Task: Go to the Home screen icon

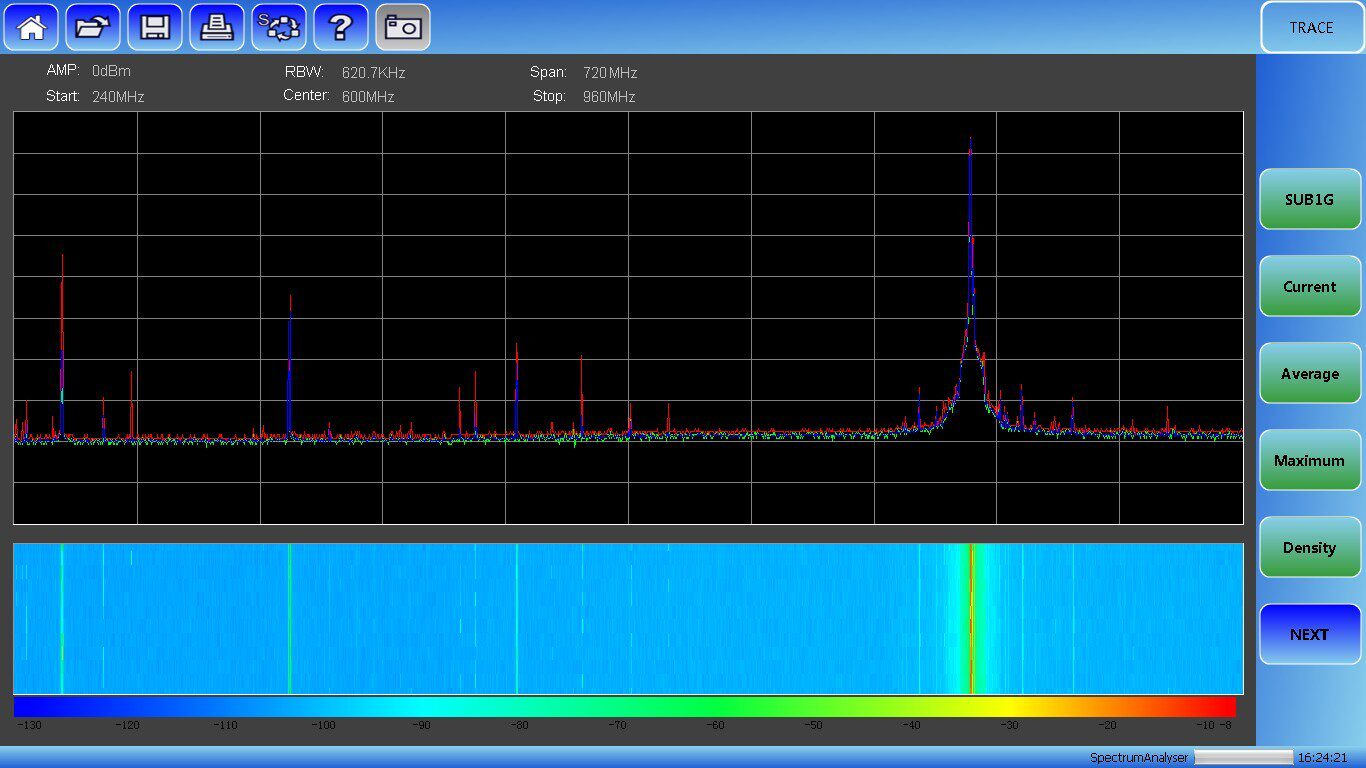Action: pos(31,27)
